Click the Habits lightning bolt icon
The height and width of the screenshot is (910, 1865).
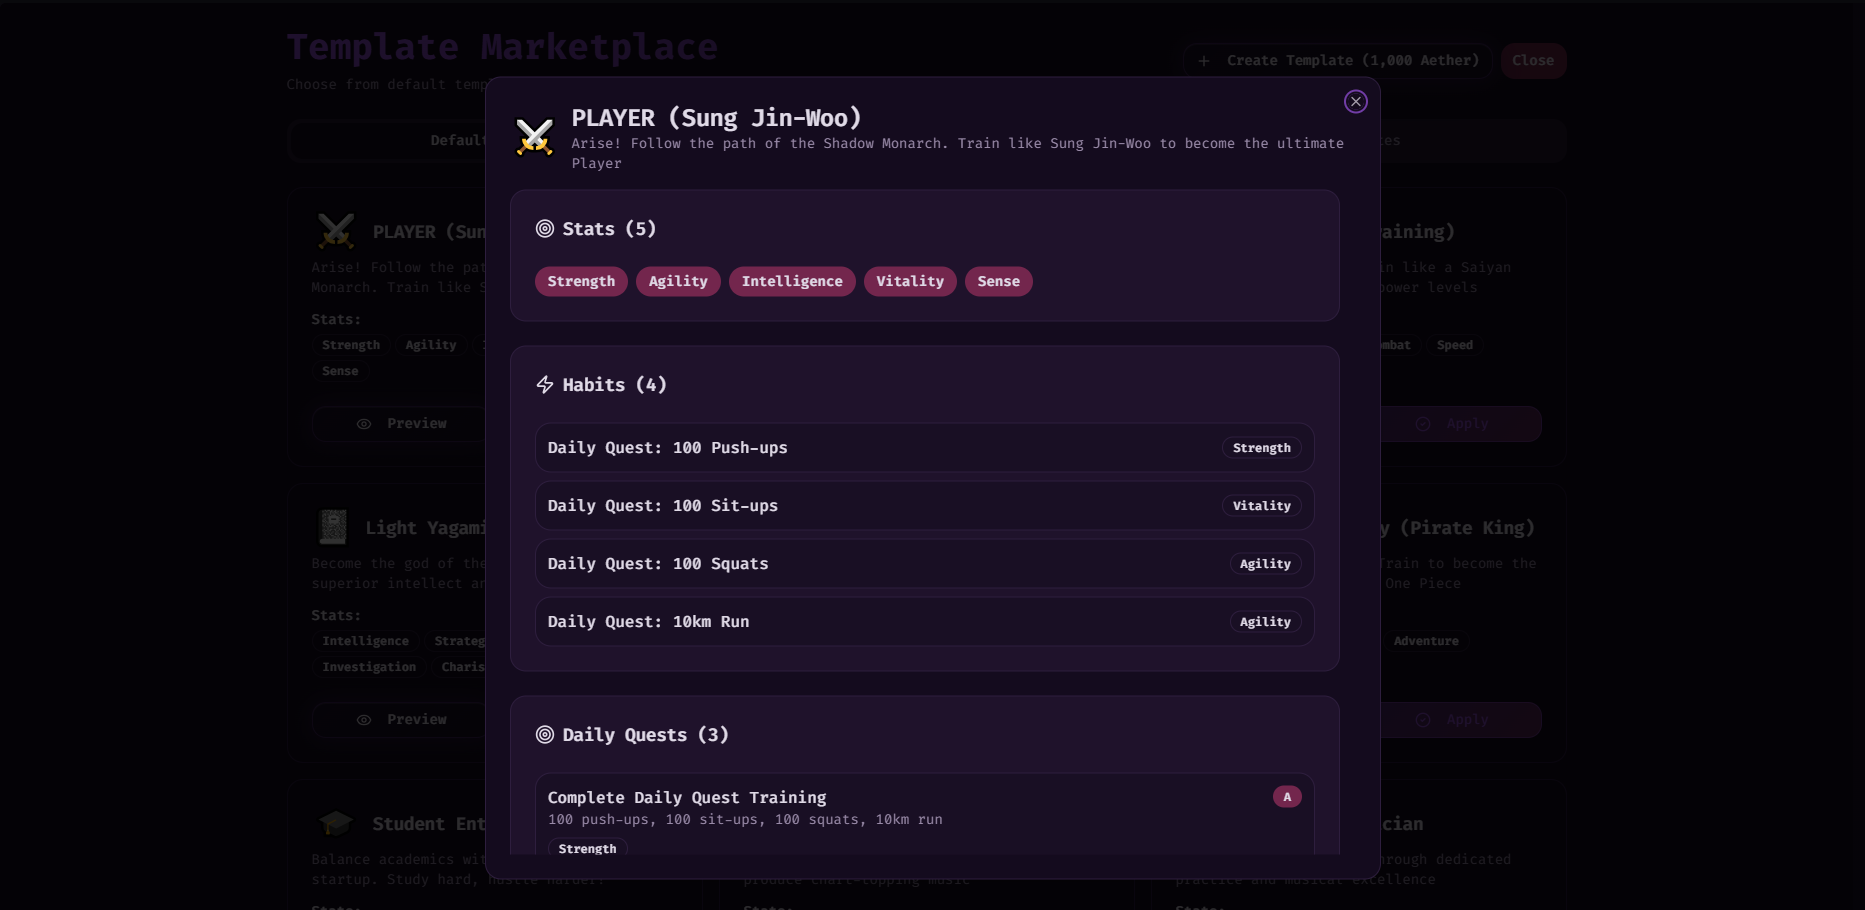[545, 385]
